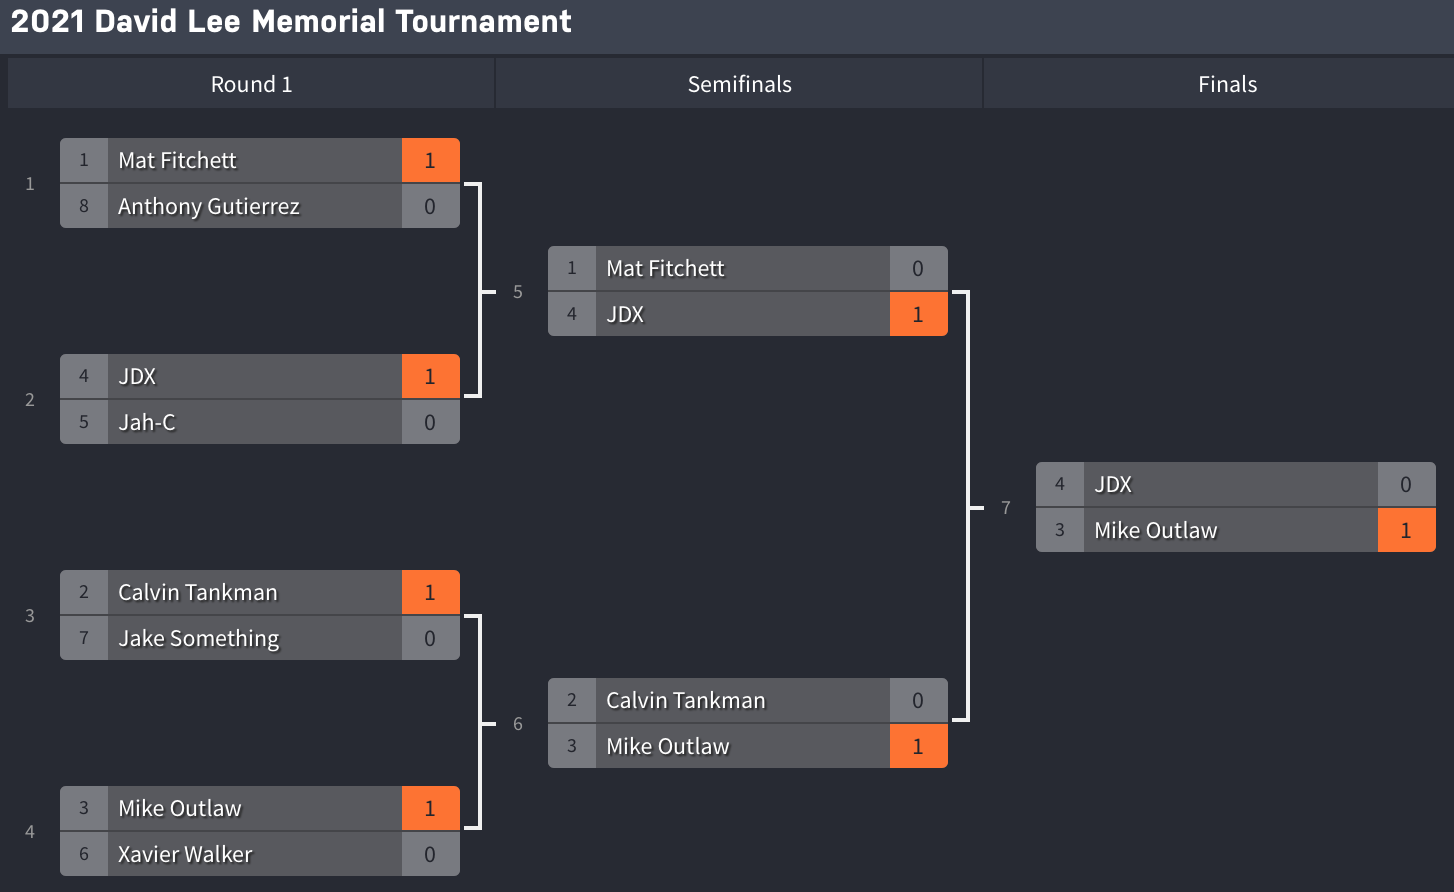Open the Finals column header
The image size is (1454, 892).
[x=1227, y=84]
